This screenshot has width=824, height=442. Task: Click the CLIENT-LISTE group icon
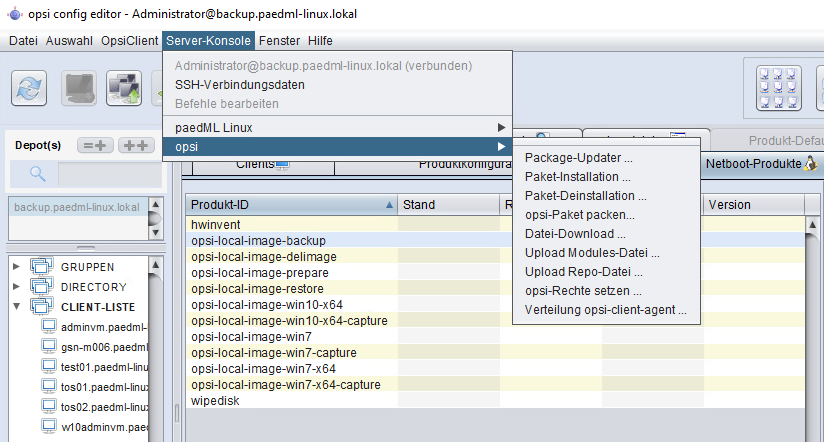(x=42, y=306)
